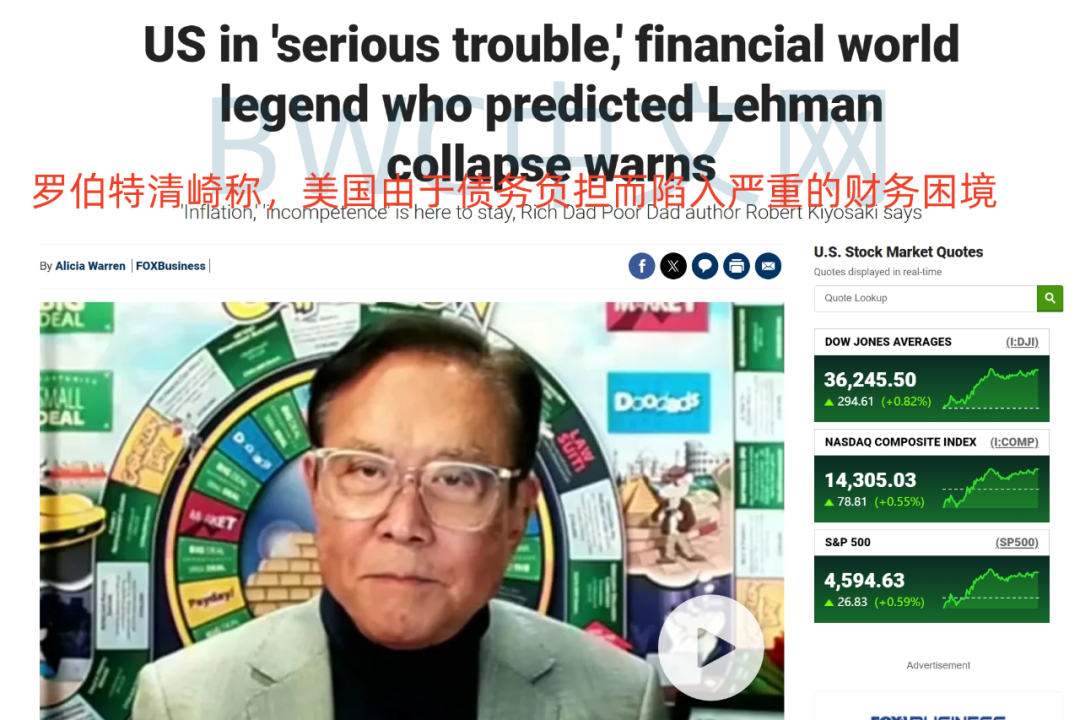
Task: Open author Alicia Warren link
Action: [90, 266]
